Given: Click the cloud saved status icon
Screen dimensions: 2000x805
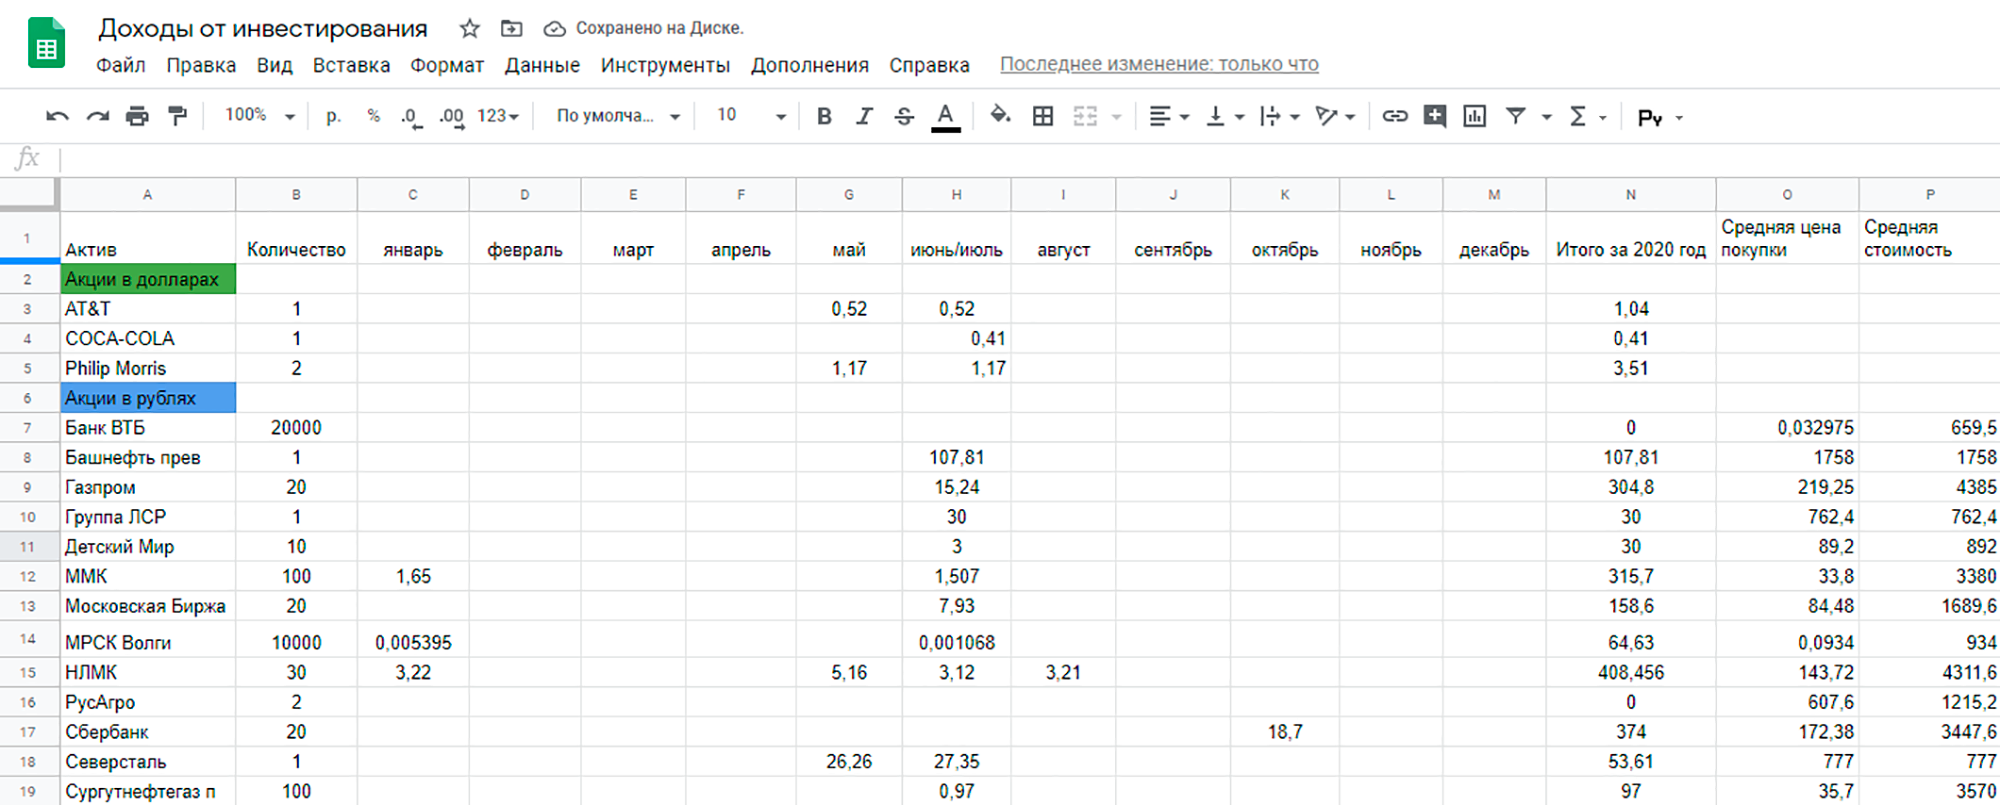Looking at the screenshot, I should 554,29.
